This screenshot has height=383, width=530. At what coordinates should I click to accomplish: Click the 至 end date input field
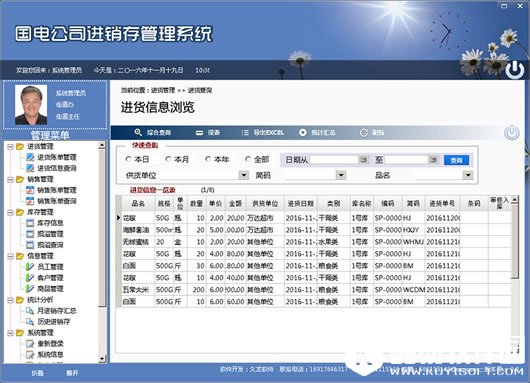coord(407,160)
